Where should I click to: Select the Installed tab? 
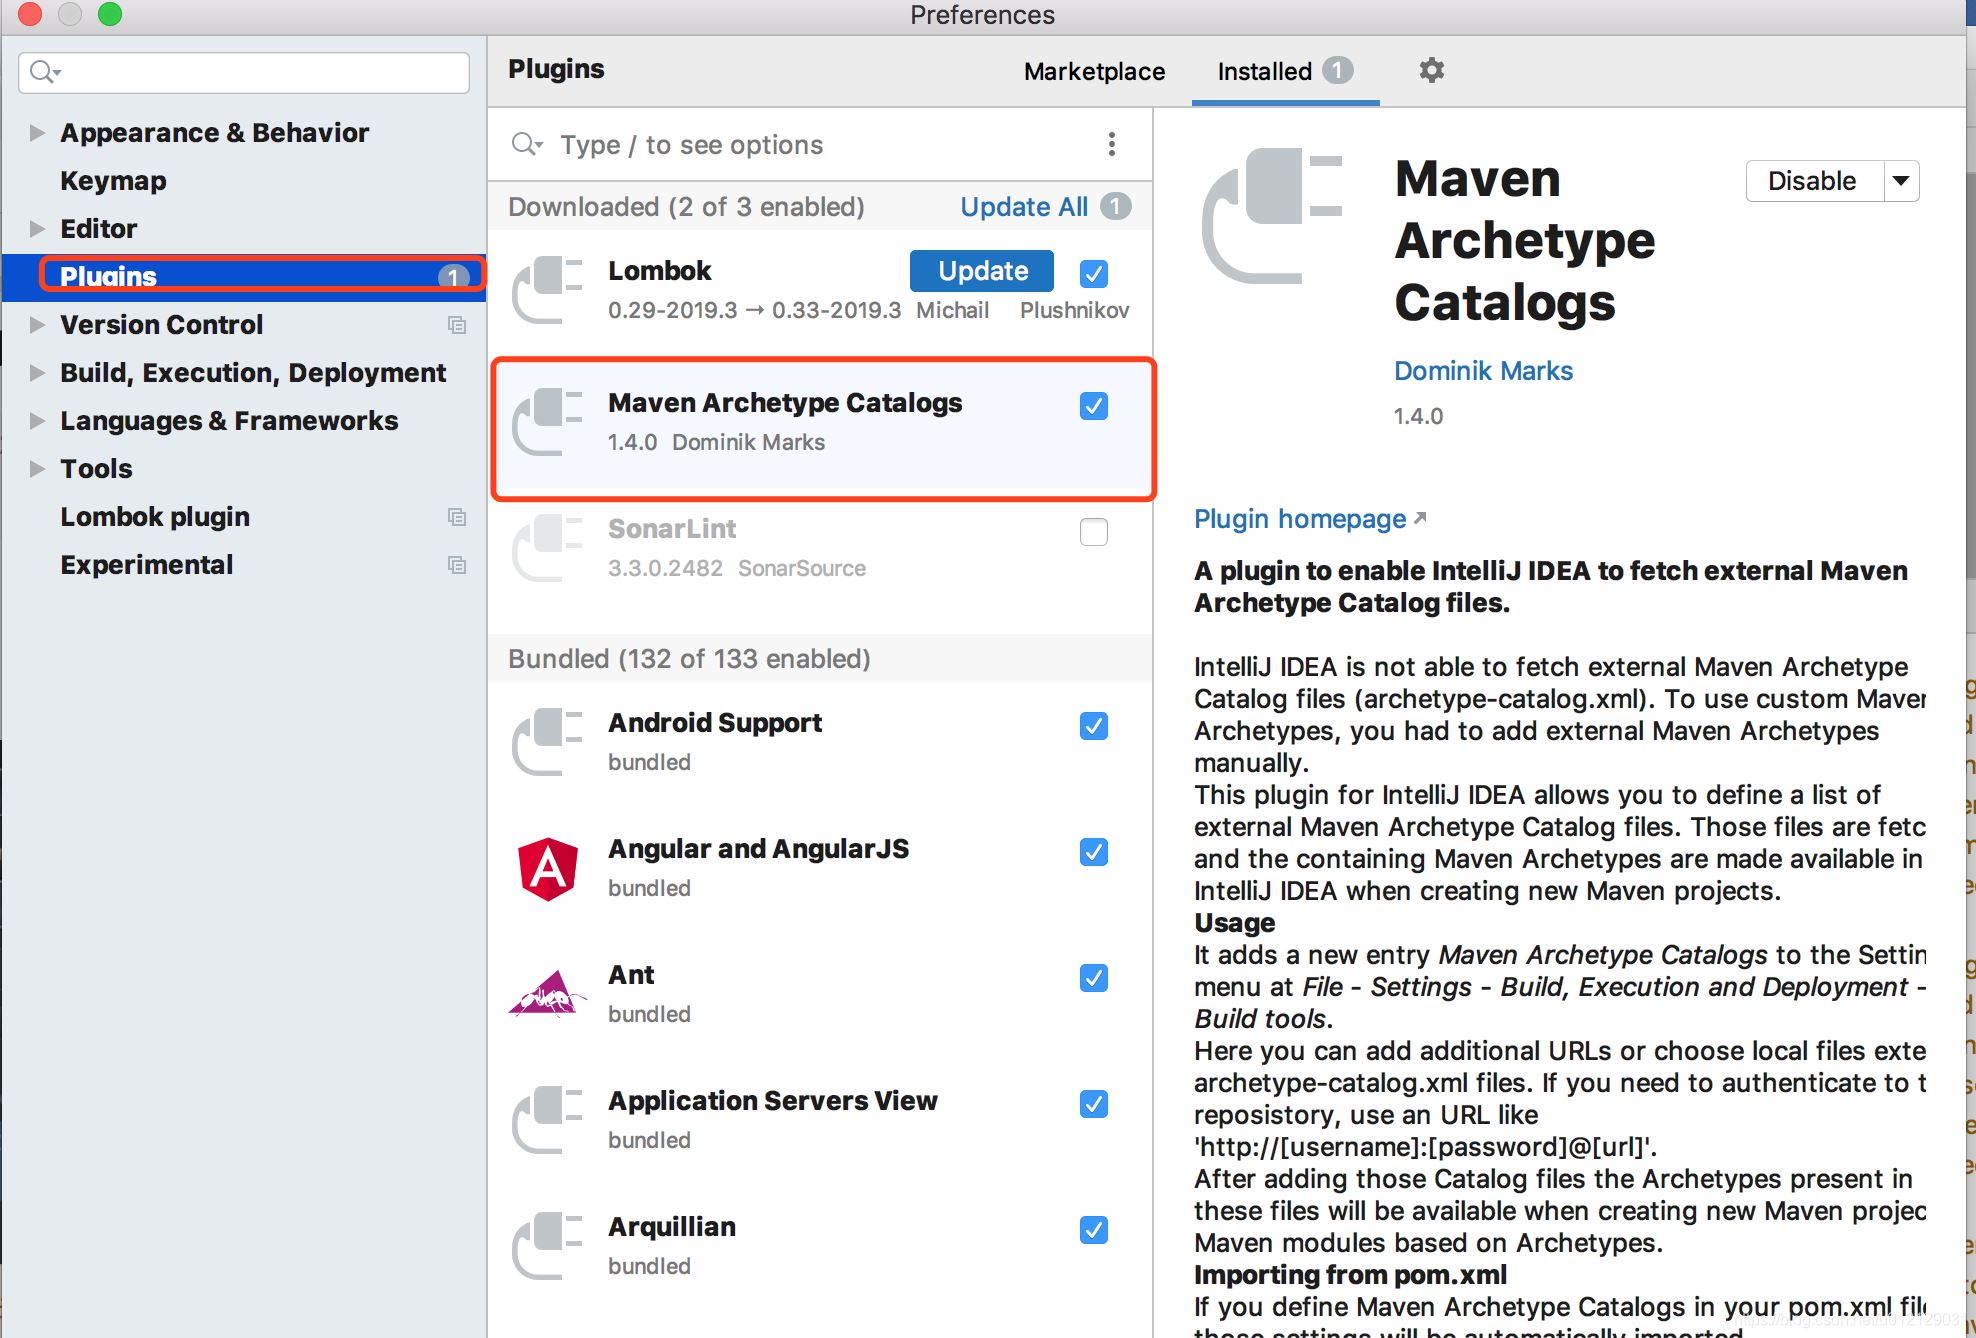[x=1265, y=71]
